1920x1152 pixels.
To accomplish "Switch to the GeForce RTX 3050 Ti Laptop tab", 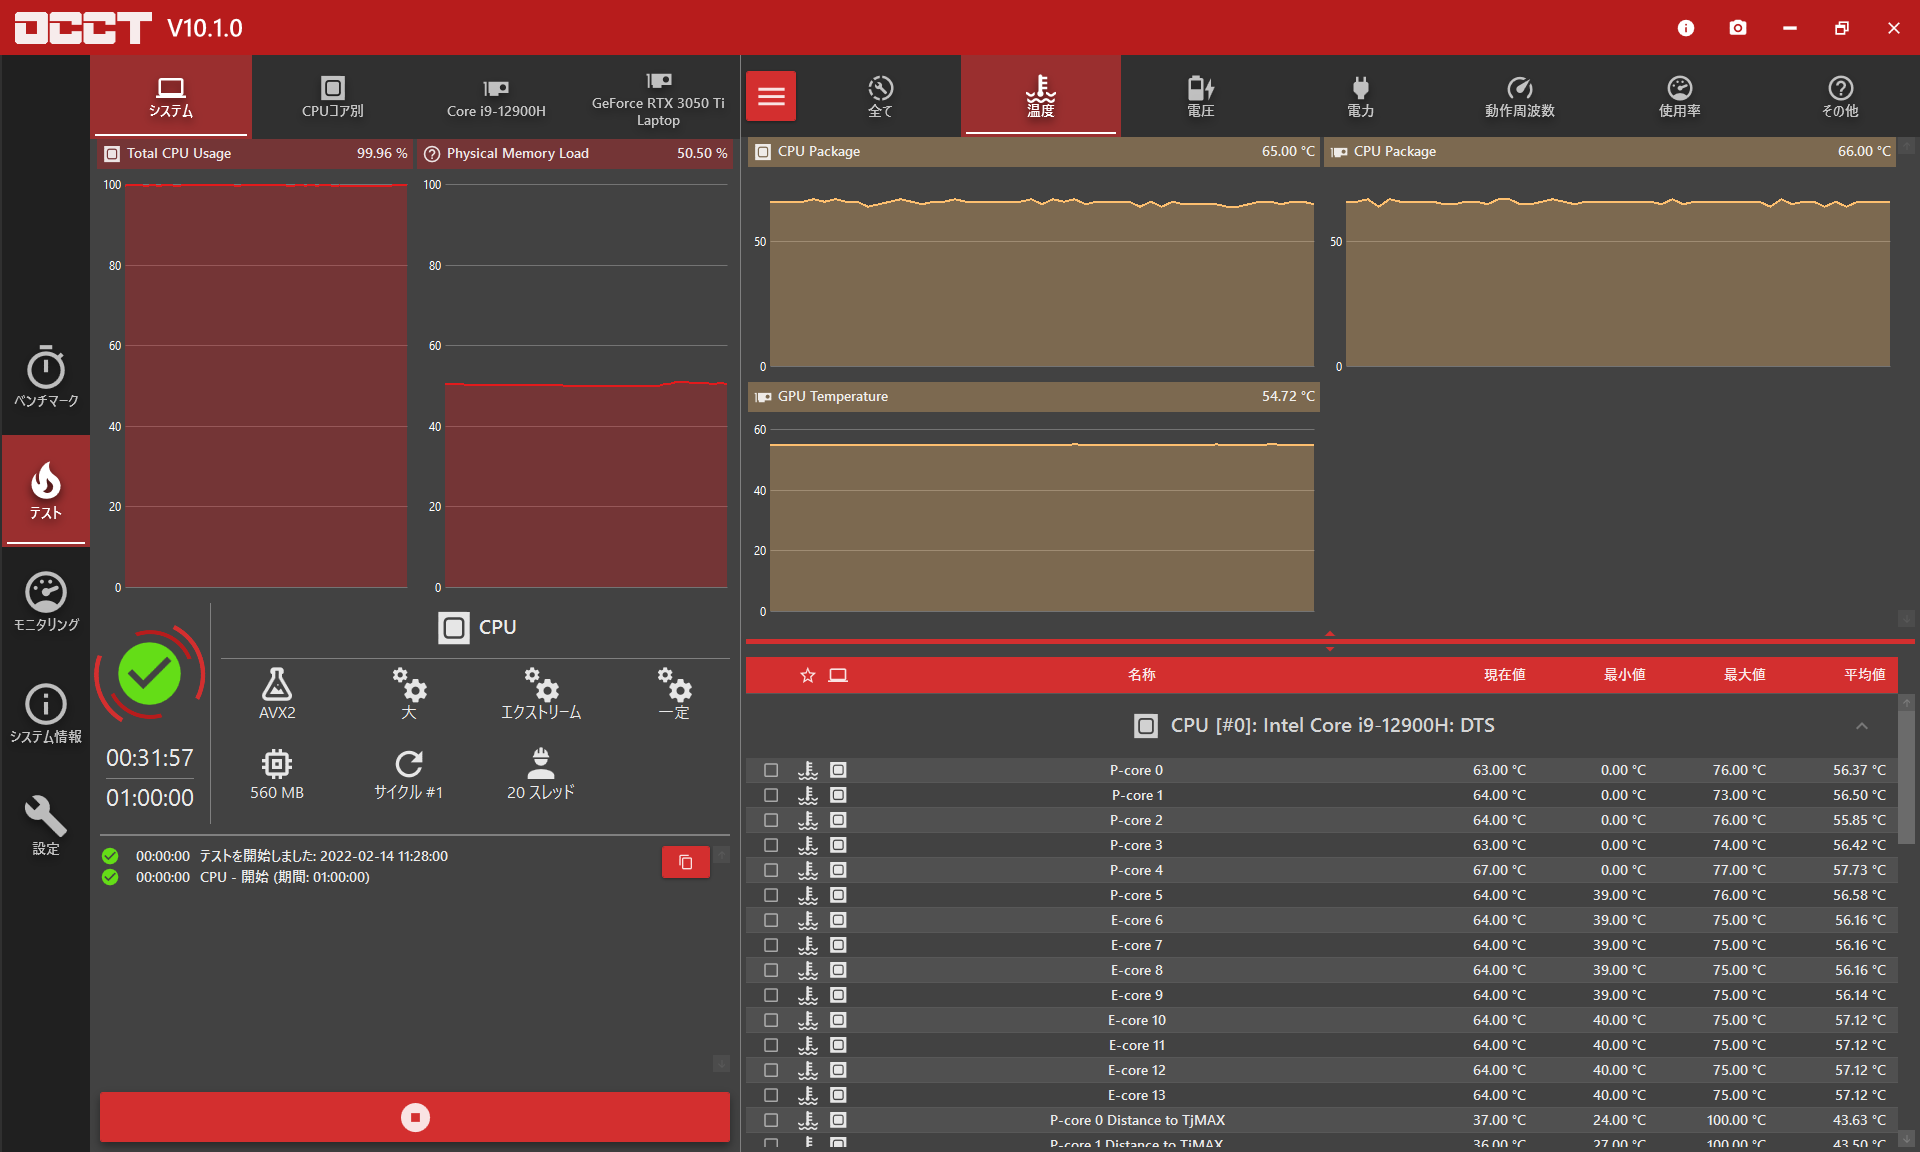I will pyautogui.click(x=658, y=96).
